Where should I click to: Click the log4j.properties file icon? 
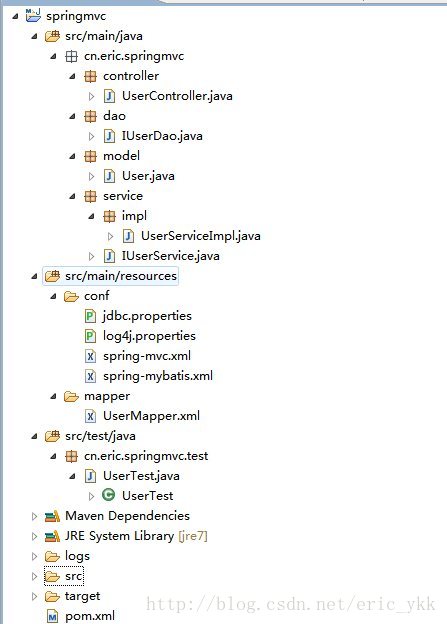[90, 336]
